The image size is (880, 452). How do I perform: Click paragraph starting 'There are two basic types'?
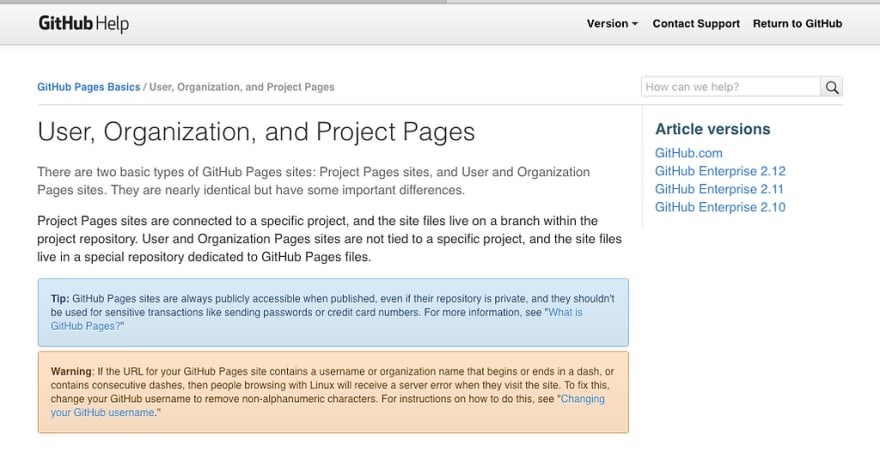(x=313, y=181)
